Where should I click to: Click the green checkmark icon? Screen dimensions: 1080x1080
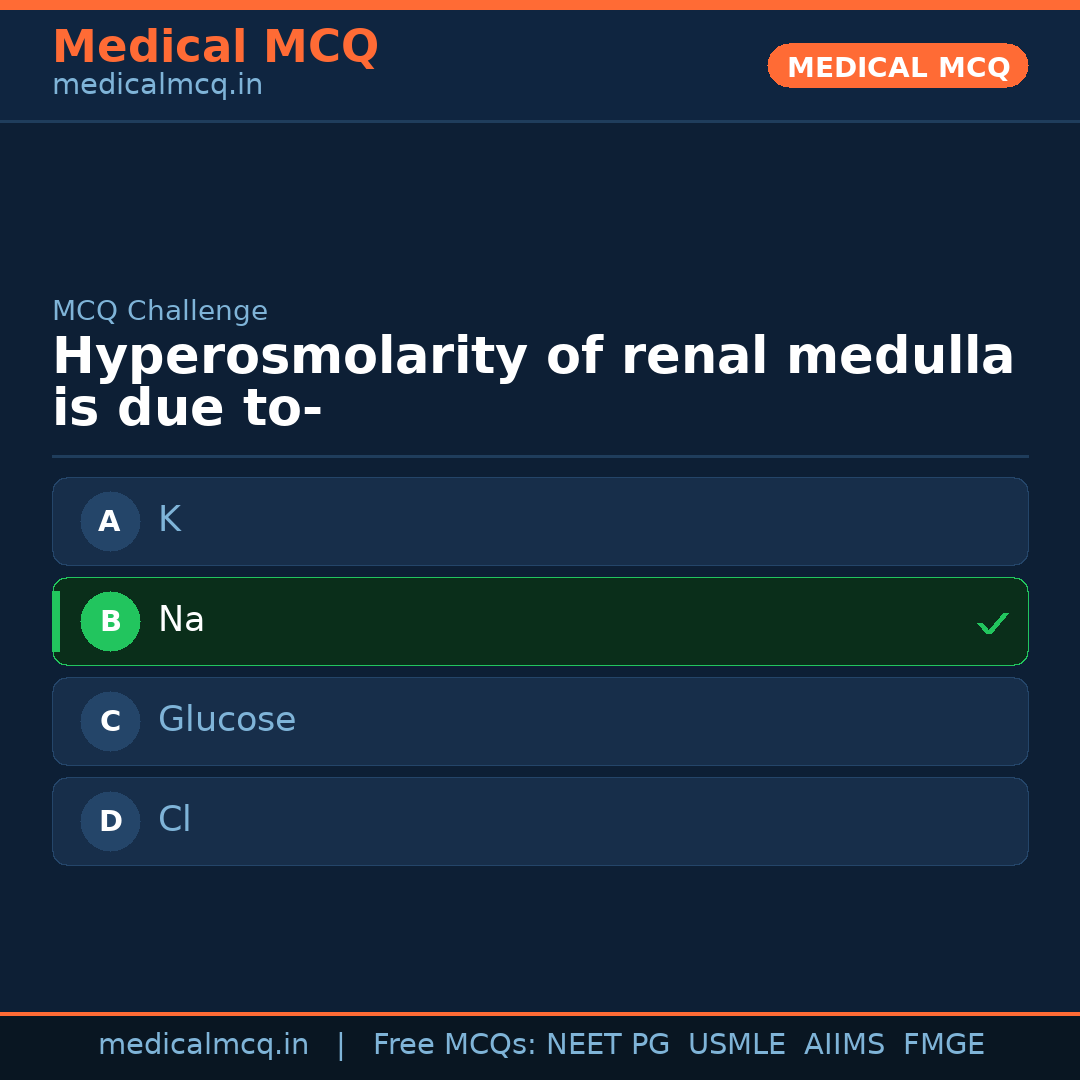pos(992,623)
